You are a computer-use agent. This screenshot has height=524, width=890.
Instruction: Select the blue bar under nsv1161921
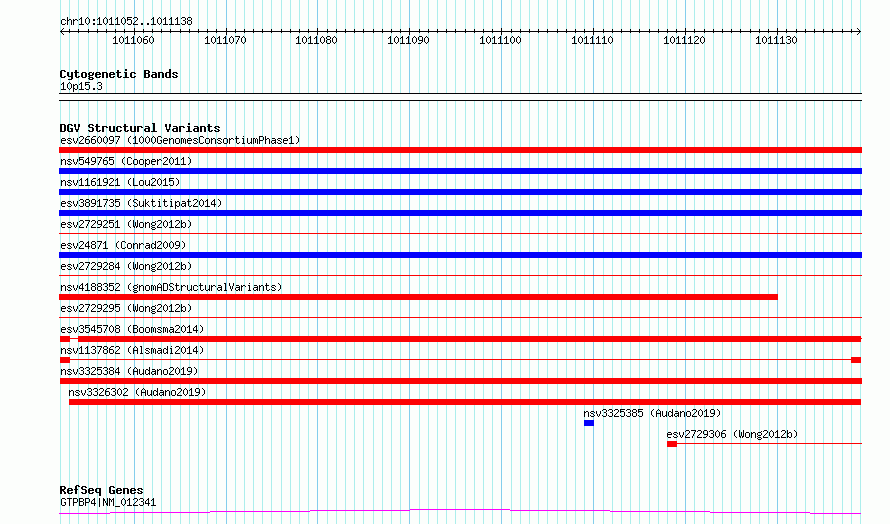point(460,192)
